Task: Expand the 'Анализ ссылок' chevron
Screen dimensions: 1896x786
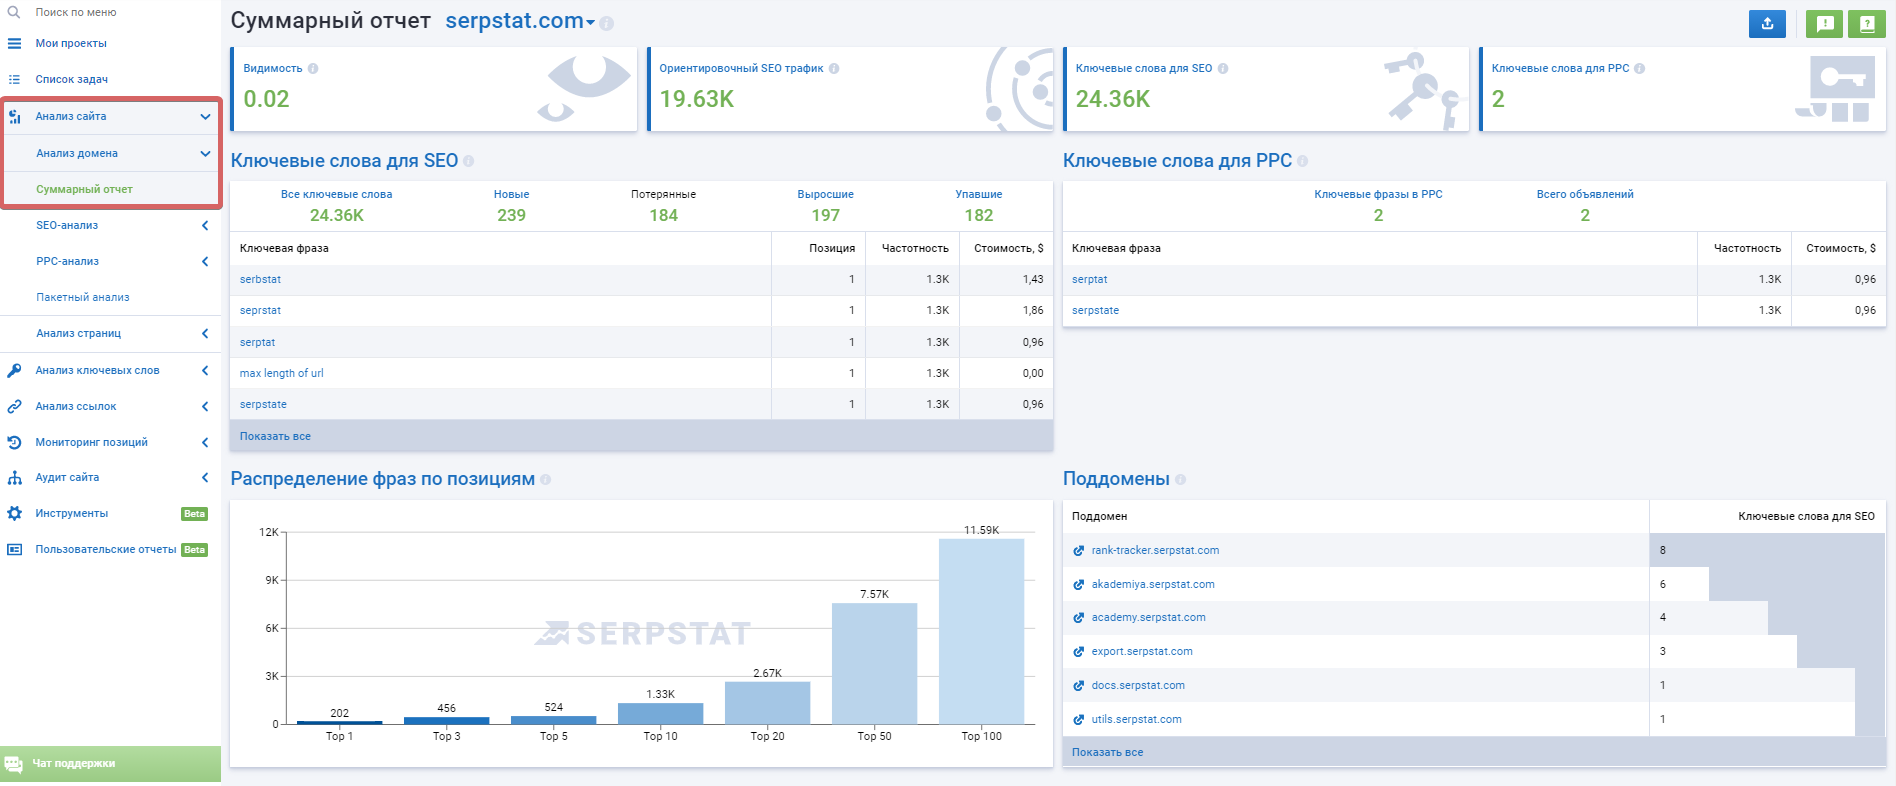Action: click(205, 406)
